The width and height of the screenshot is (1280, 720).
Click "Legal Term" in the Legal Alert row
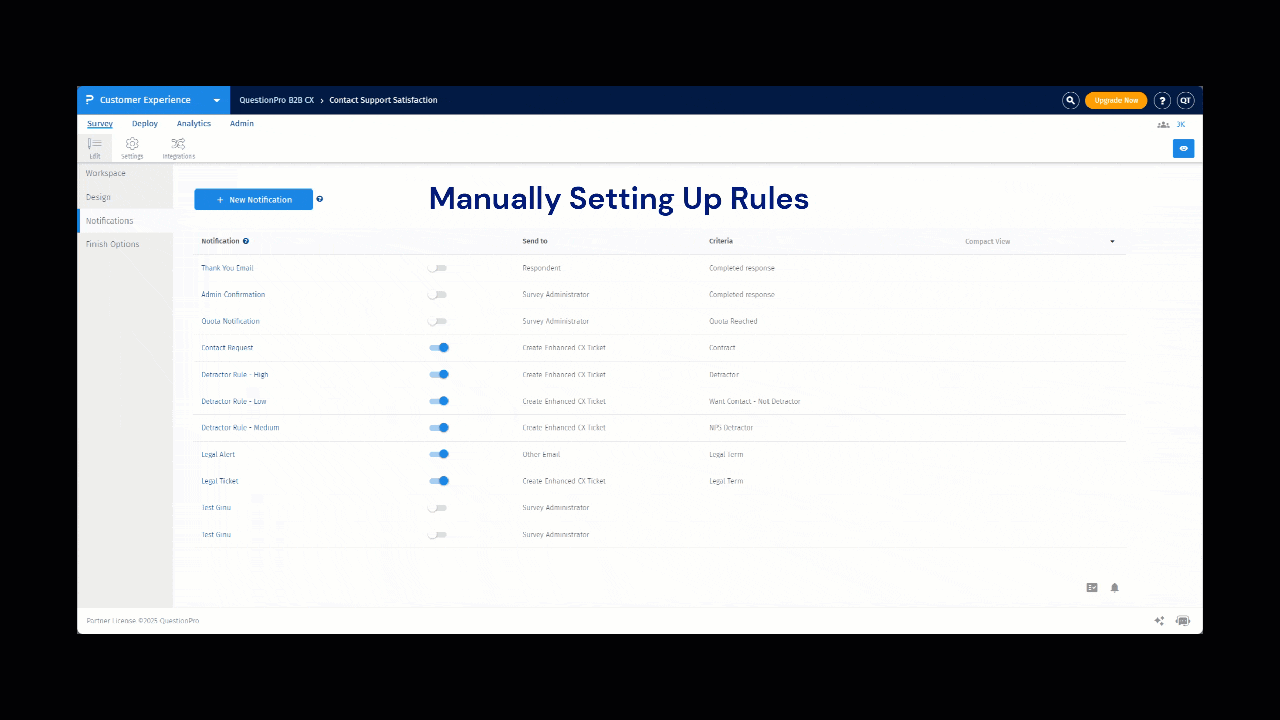tap(726, 454)
